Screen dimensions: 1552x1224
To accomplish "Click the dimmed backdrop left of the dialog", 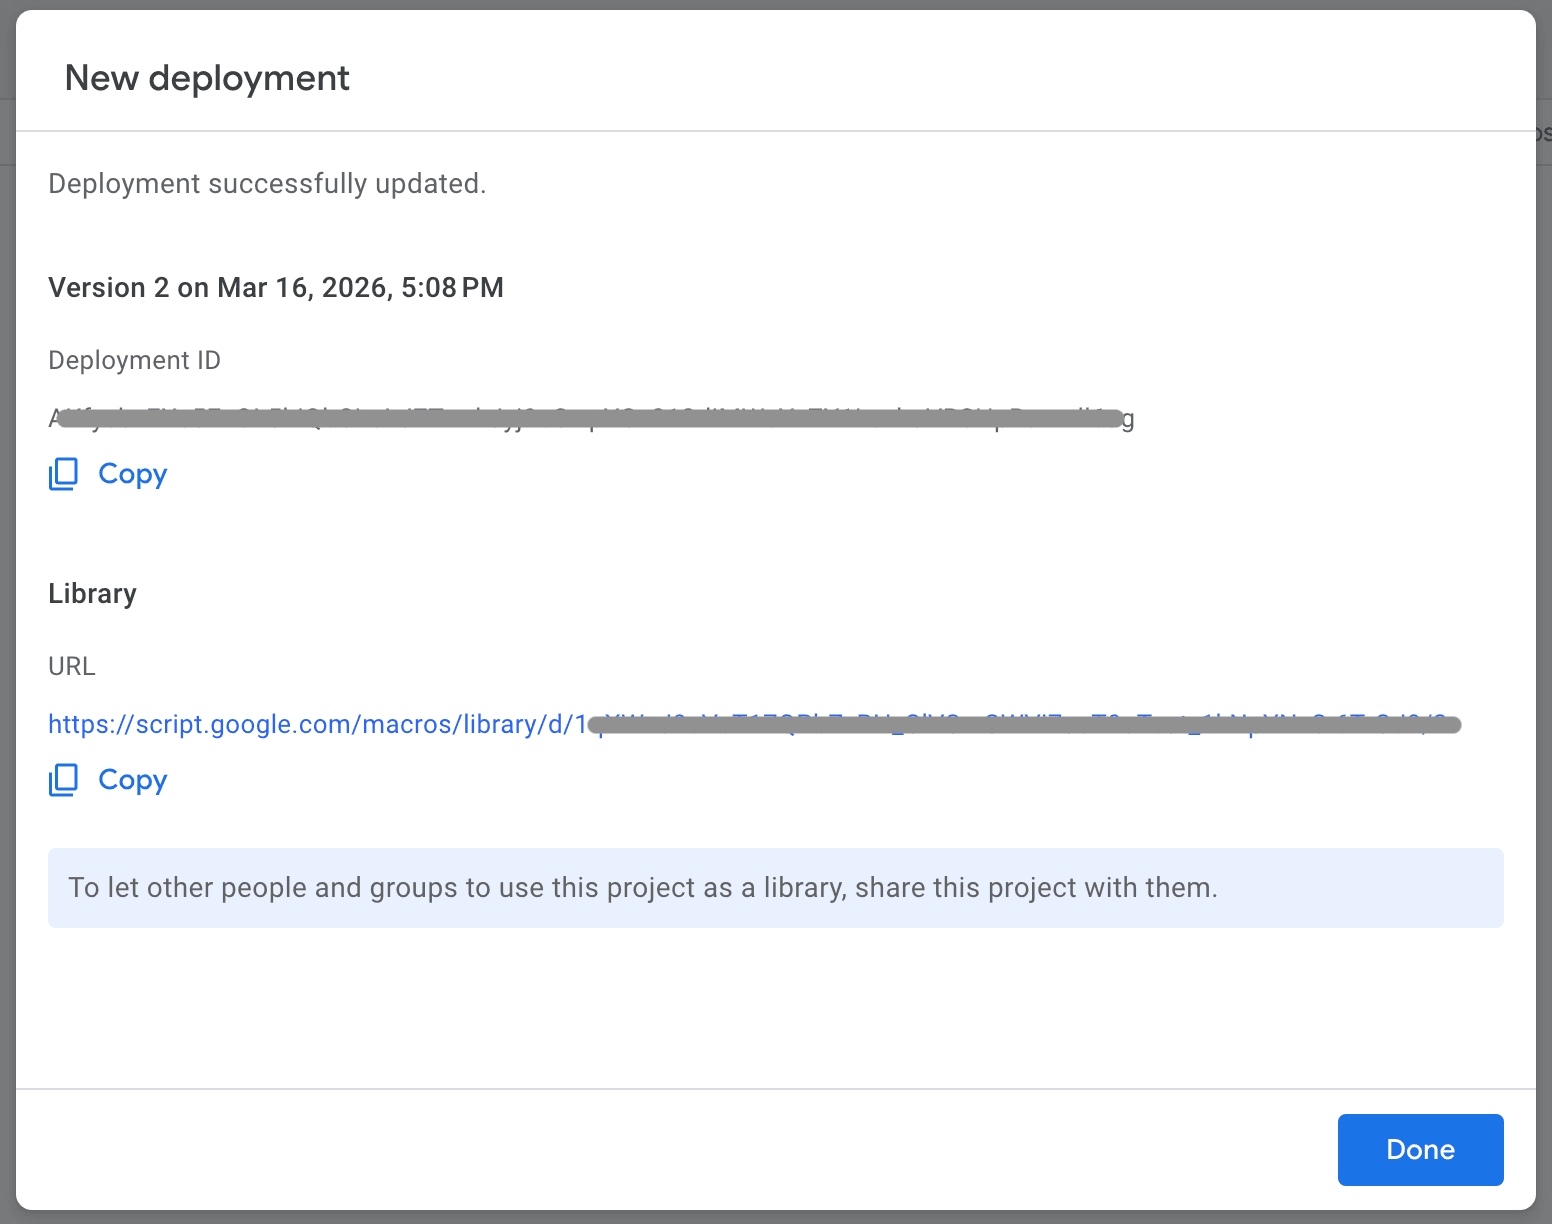I will (x=7, y=600).
